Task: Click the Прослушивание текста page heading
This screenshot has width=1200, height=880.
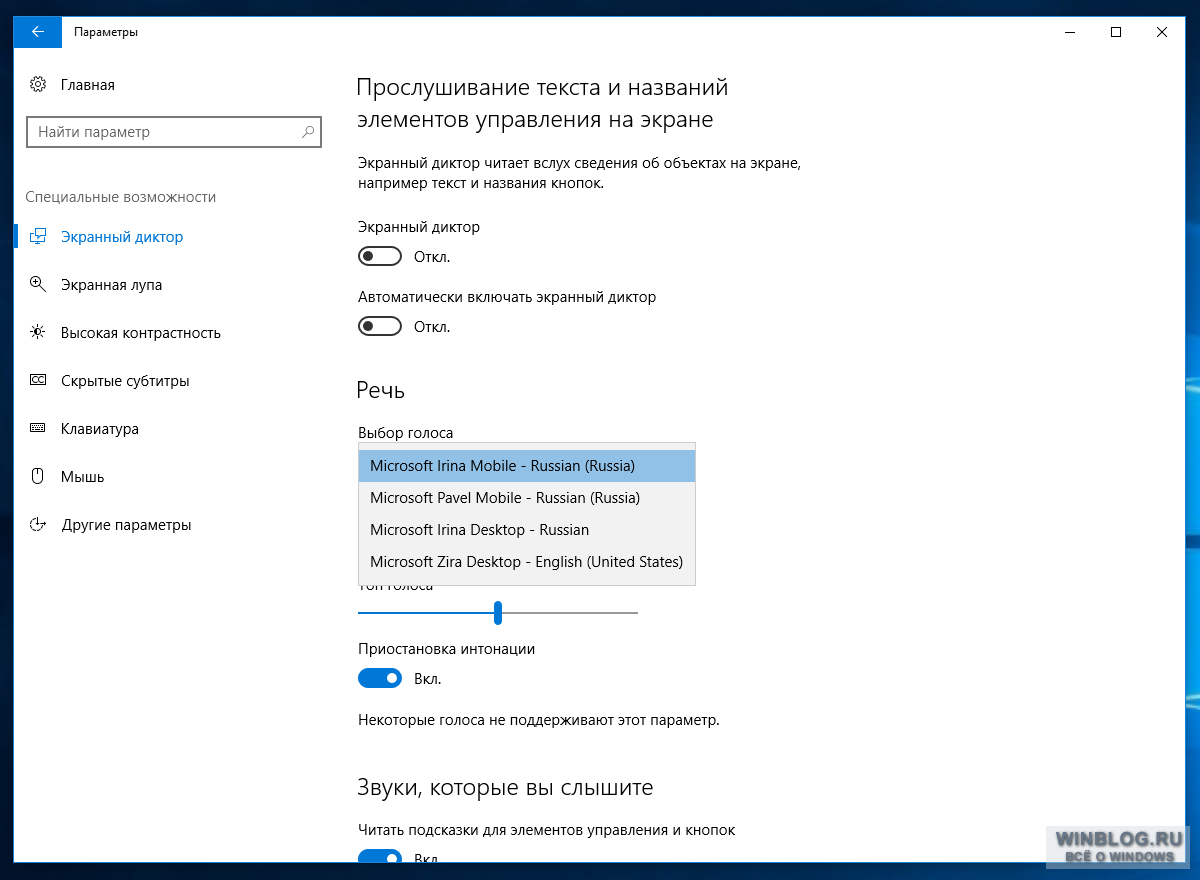Action: (x=543, y=103)
